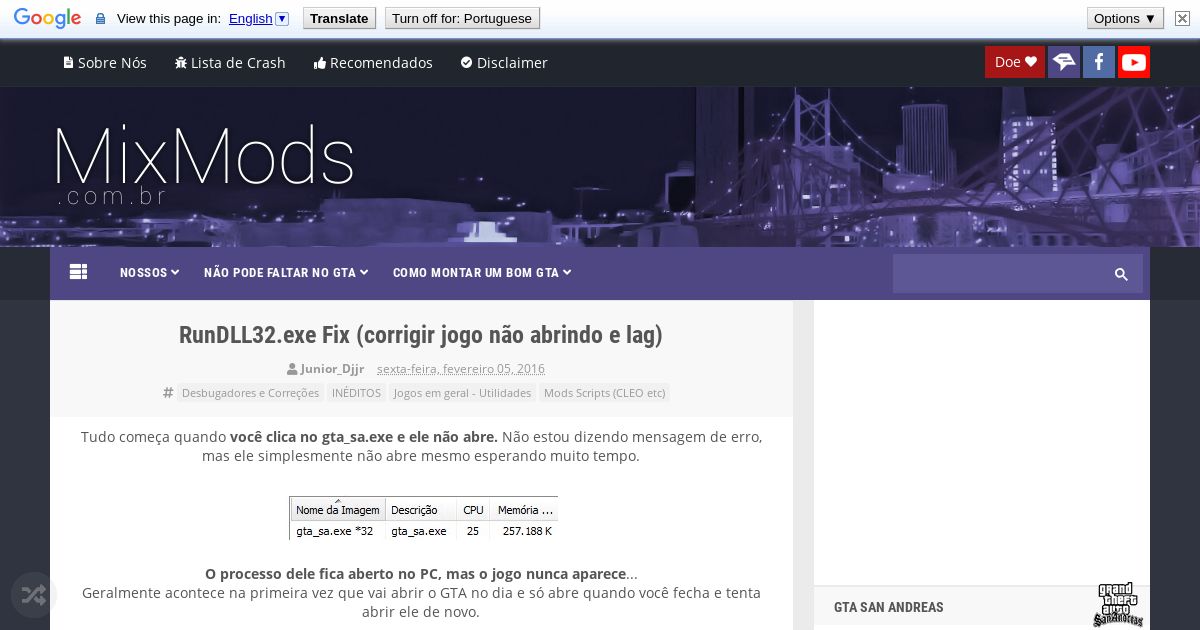Click the search magnifier icon
The height and width of the screenshot is (630, 1200).
pyautogui.click(x=1121, y=274)
